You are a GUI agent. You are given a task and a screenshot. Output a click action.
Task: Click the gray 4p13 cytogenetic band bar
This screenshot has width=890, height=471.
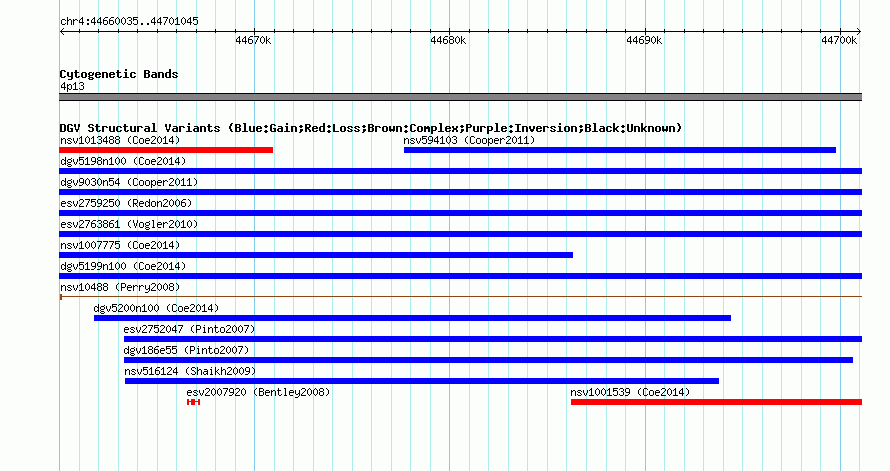461,97
